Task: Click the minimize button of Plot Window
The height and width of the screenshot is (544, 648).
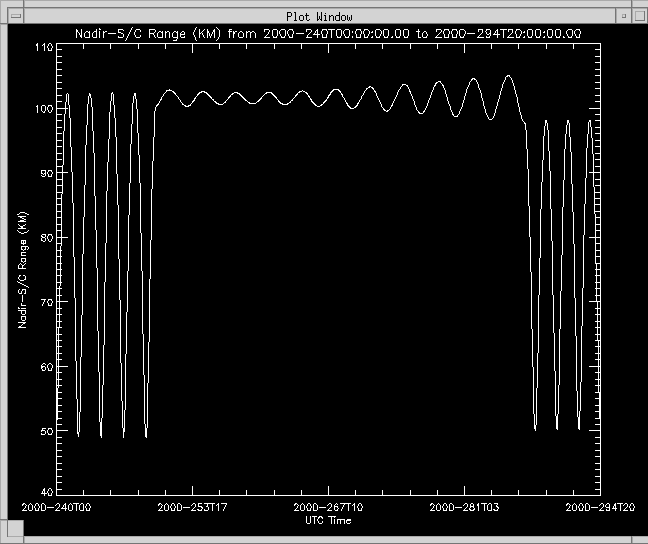Action: pos(623,17)
